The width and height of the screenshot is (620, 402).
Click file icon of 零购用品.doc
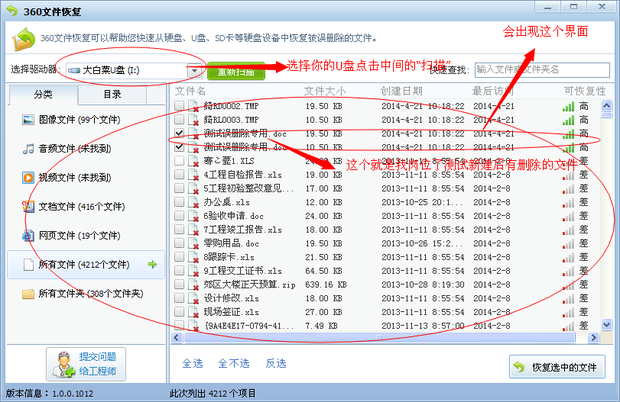pos(193,243)
